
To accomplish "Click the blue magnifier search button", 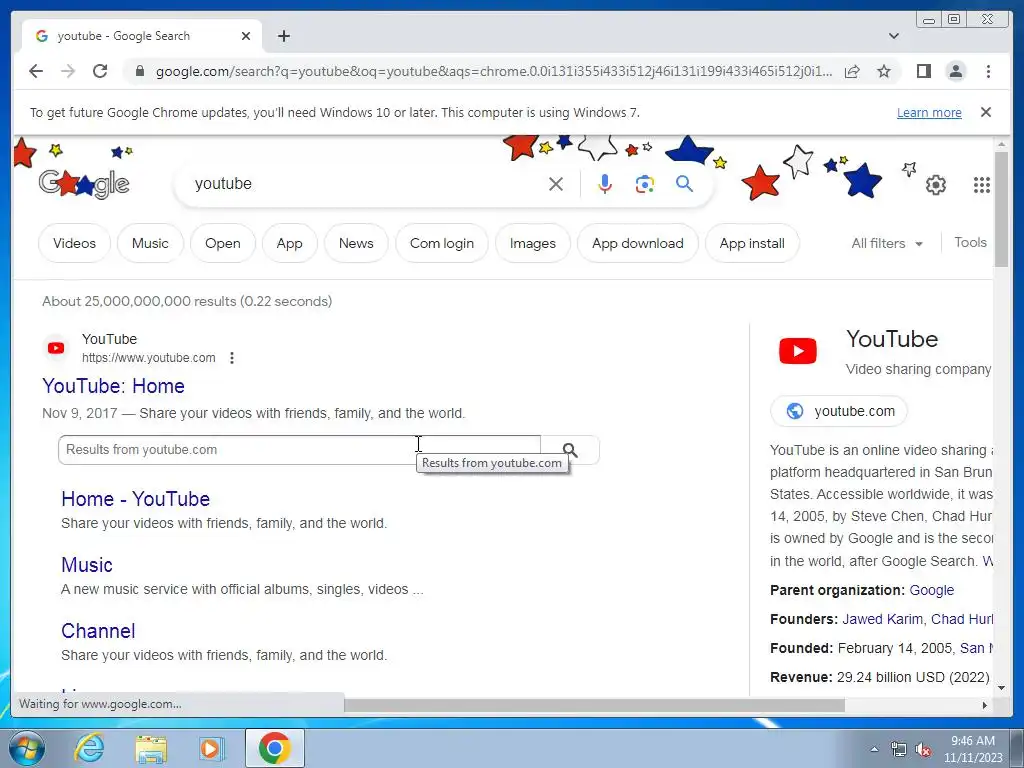I will pyautogui.click(x=684, y=184).
